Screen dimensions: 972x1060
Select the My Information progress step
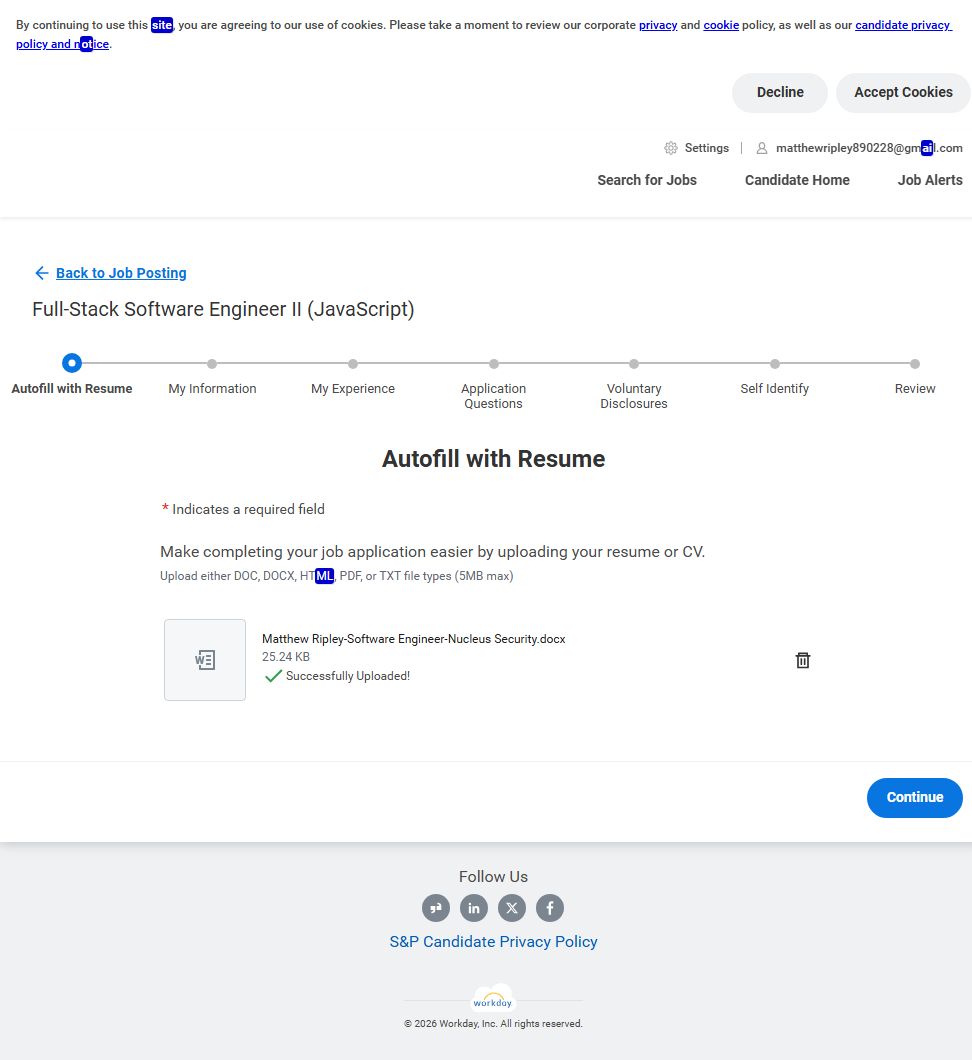tap(212, 364)
